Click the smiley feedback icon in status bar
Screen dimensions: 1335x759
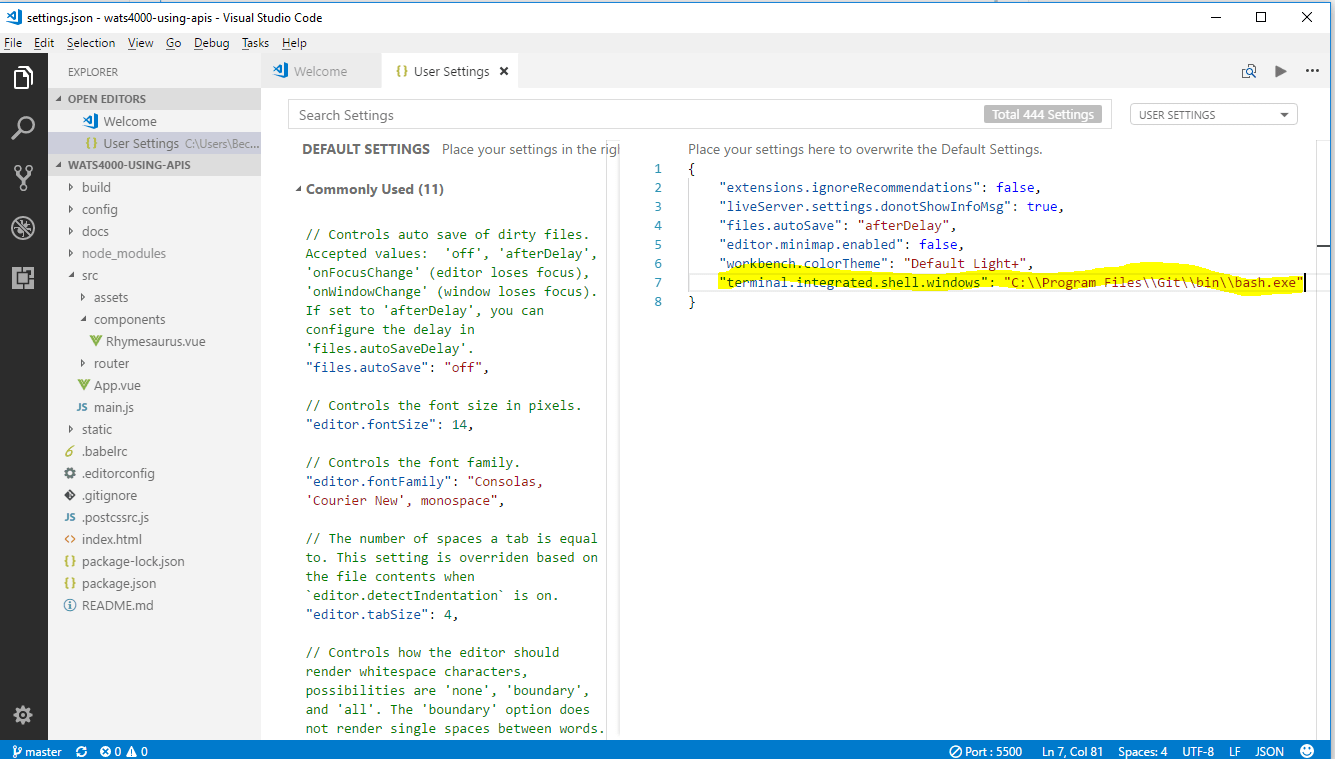coord(1307,750)
